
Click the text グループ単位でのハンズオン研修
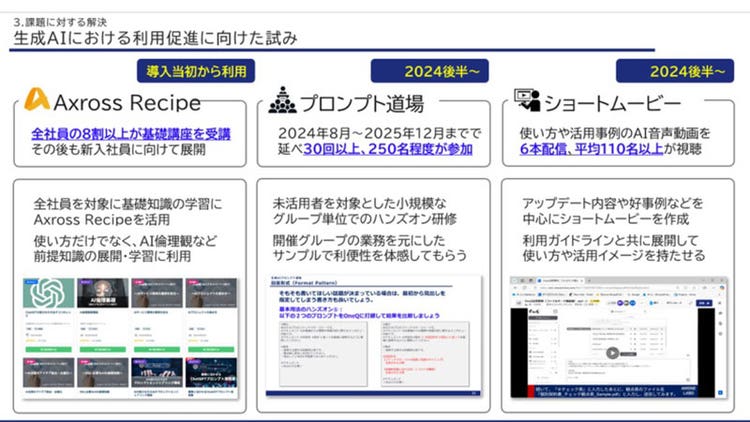click(364, 219)
